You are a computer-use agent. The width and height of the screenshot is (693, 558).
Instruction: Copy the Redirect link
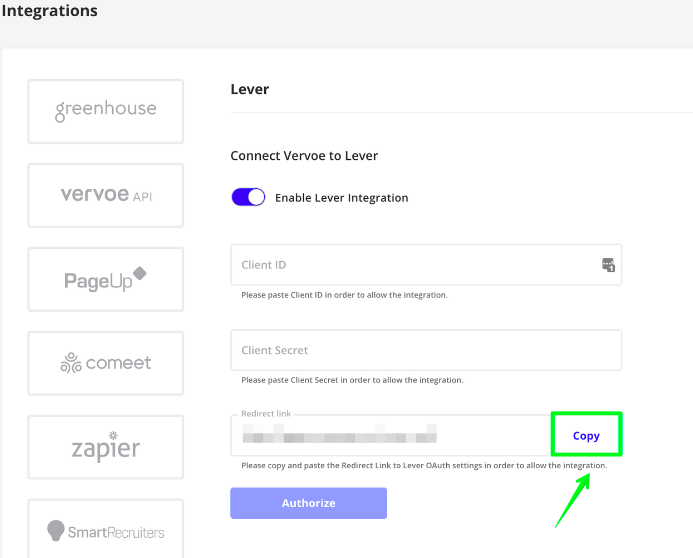click(x=586, y=436)
